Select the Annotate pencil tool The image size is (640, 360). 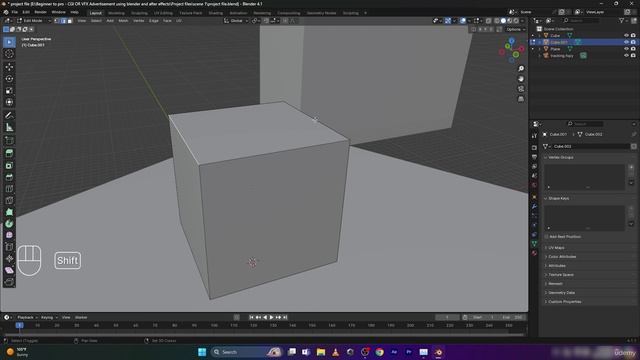(x=9, y=116)
